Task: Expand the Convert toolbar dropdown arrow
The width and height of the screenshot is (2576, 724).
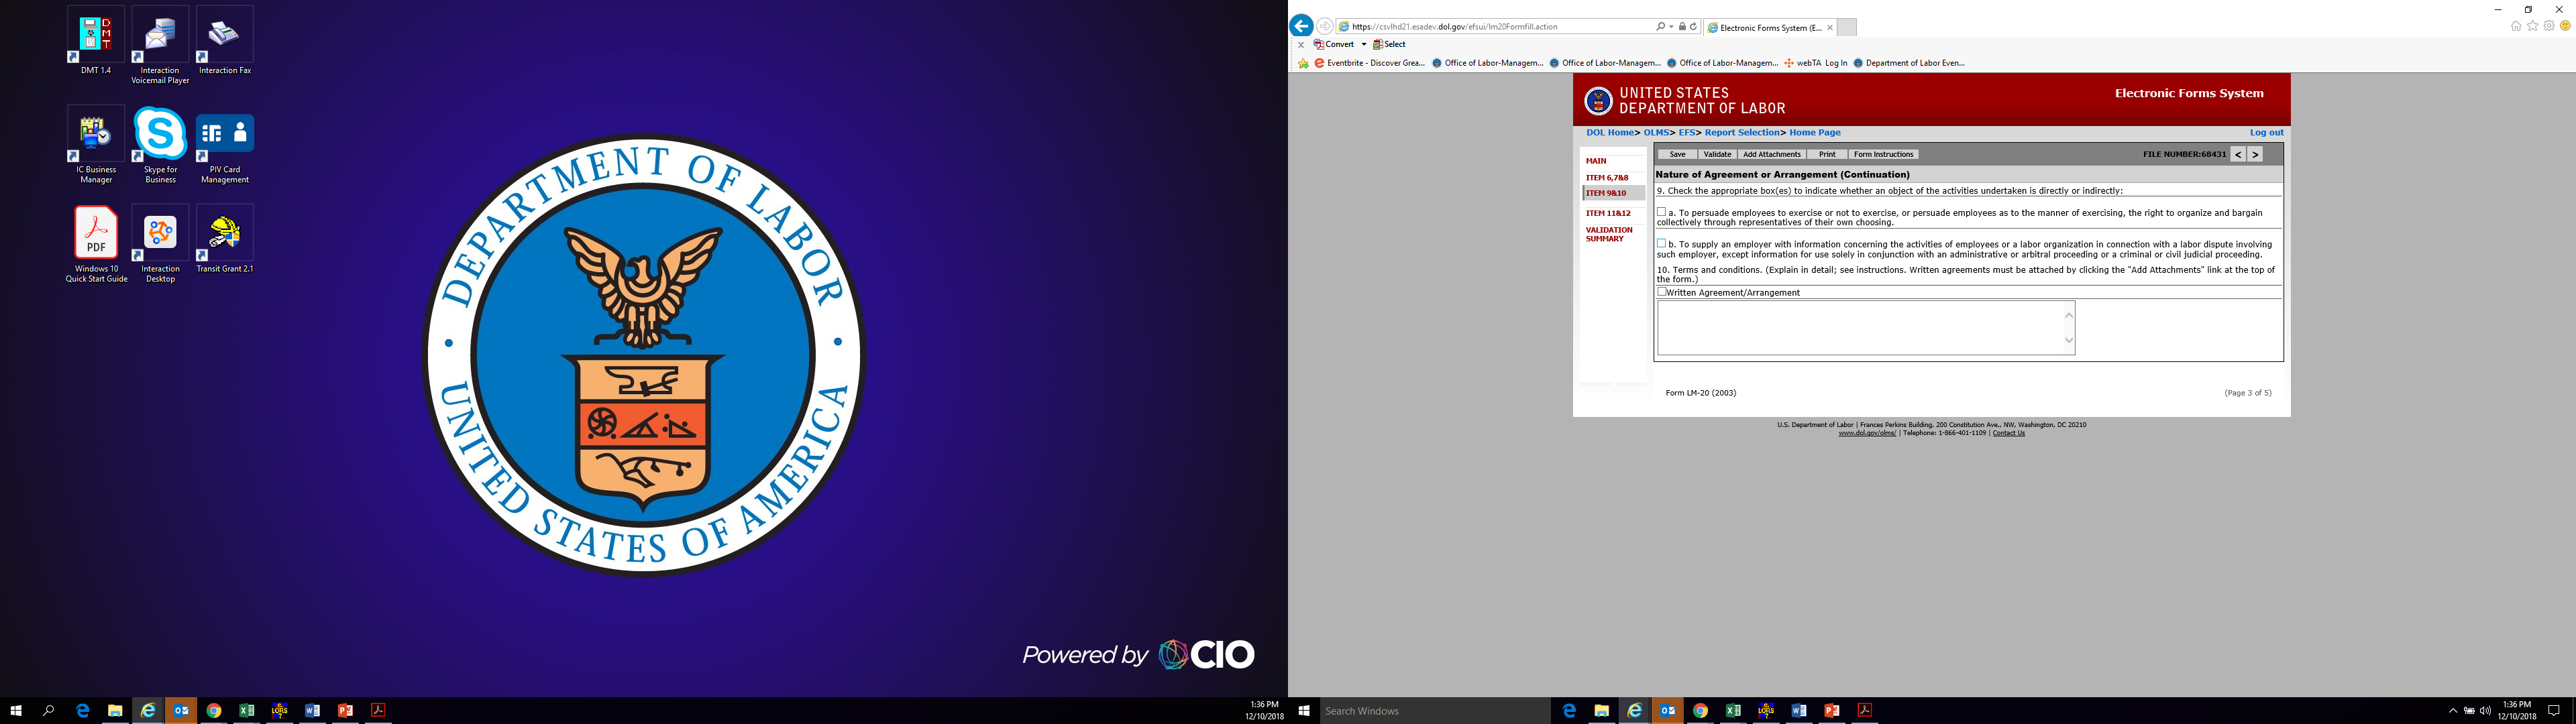Action: coord(1363,45)
